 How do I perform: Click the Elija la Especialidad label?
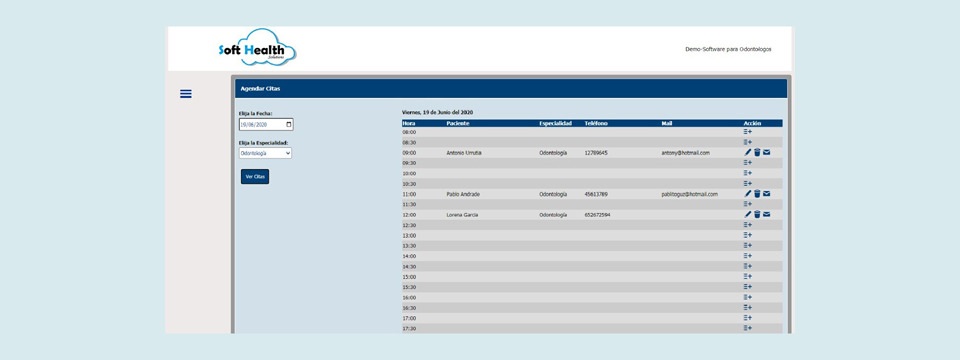pyautogui.click(x=263, y=143)
